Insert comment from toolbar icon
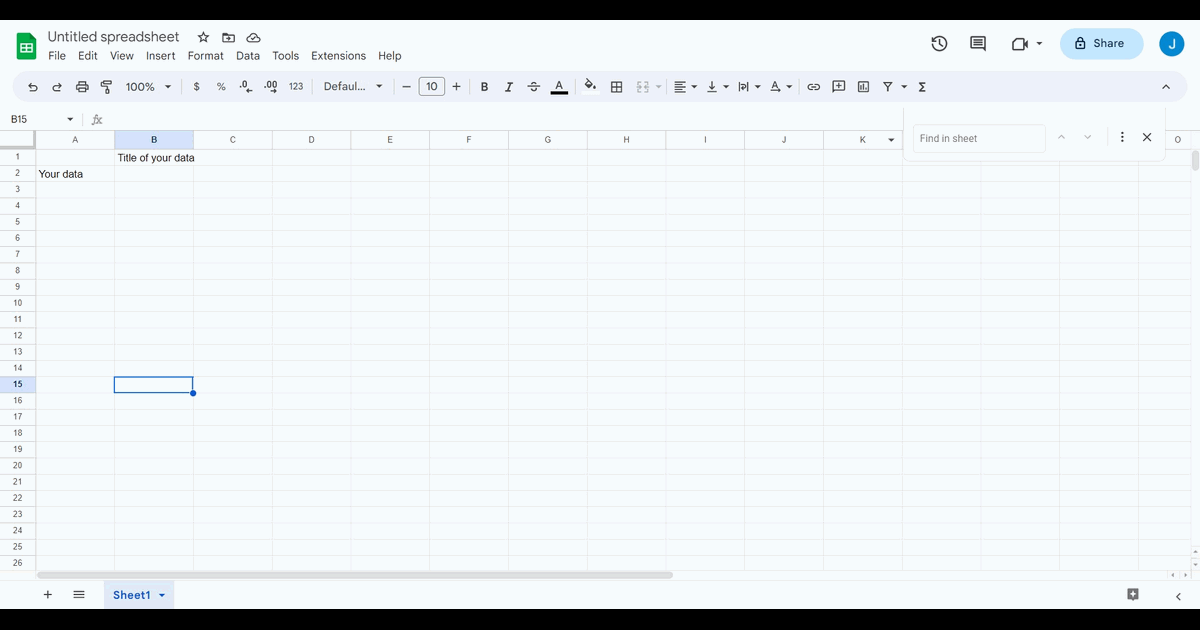This screenshot has height=630, width=1200. point(839,87)
